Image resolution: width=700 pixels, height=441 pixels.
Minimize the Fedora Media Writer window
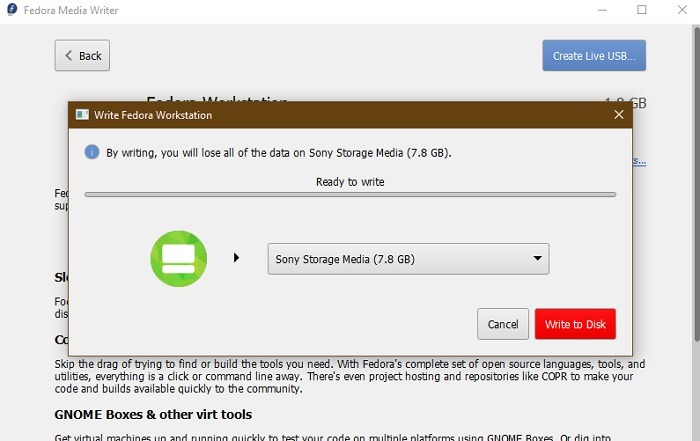coord(602,10)
